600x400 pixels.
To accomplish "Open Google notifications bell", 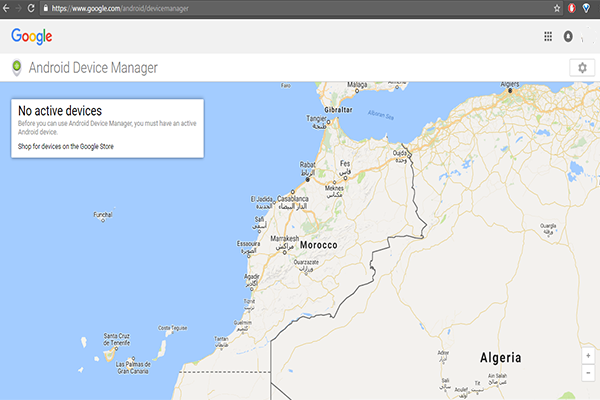I will coord(568,36).
